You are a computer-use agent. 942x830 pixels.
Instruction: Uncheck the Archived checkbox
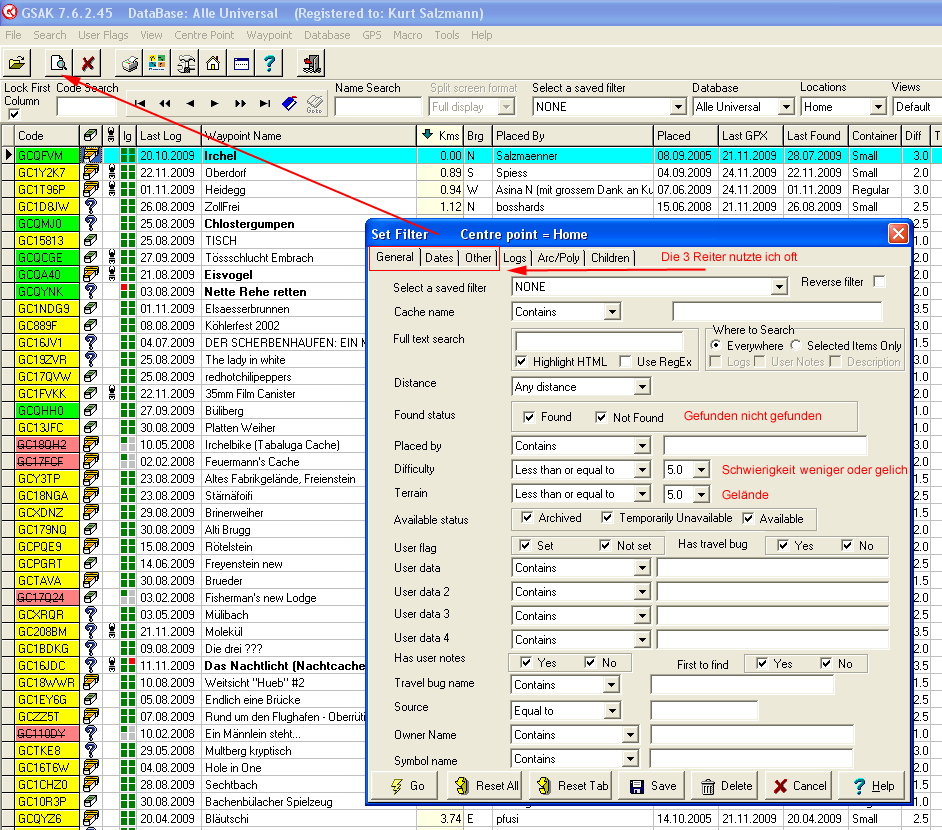527,518
